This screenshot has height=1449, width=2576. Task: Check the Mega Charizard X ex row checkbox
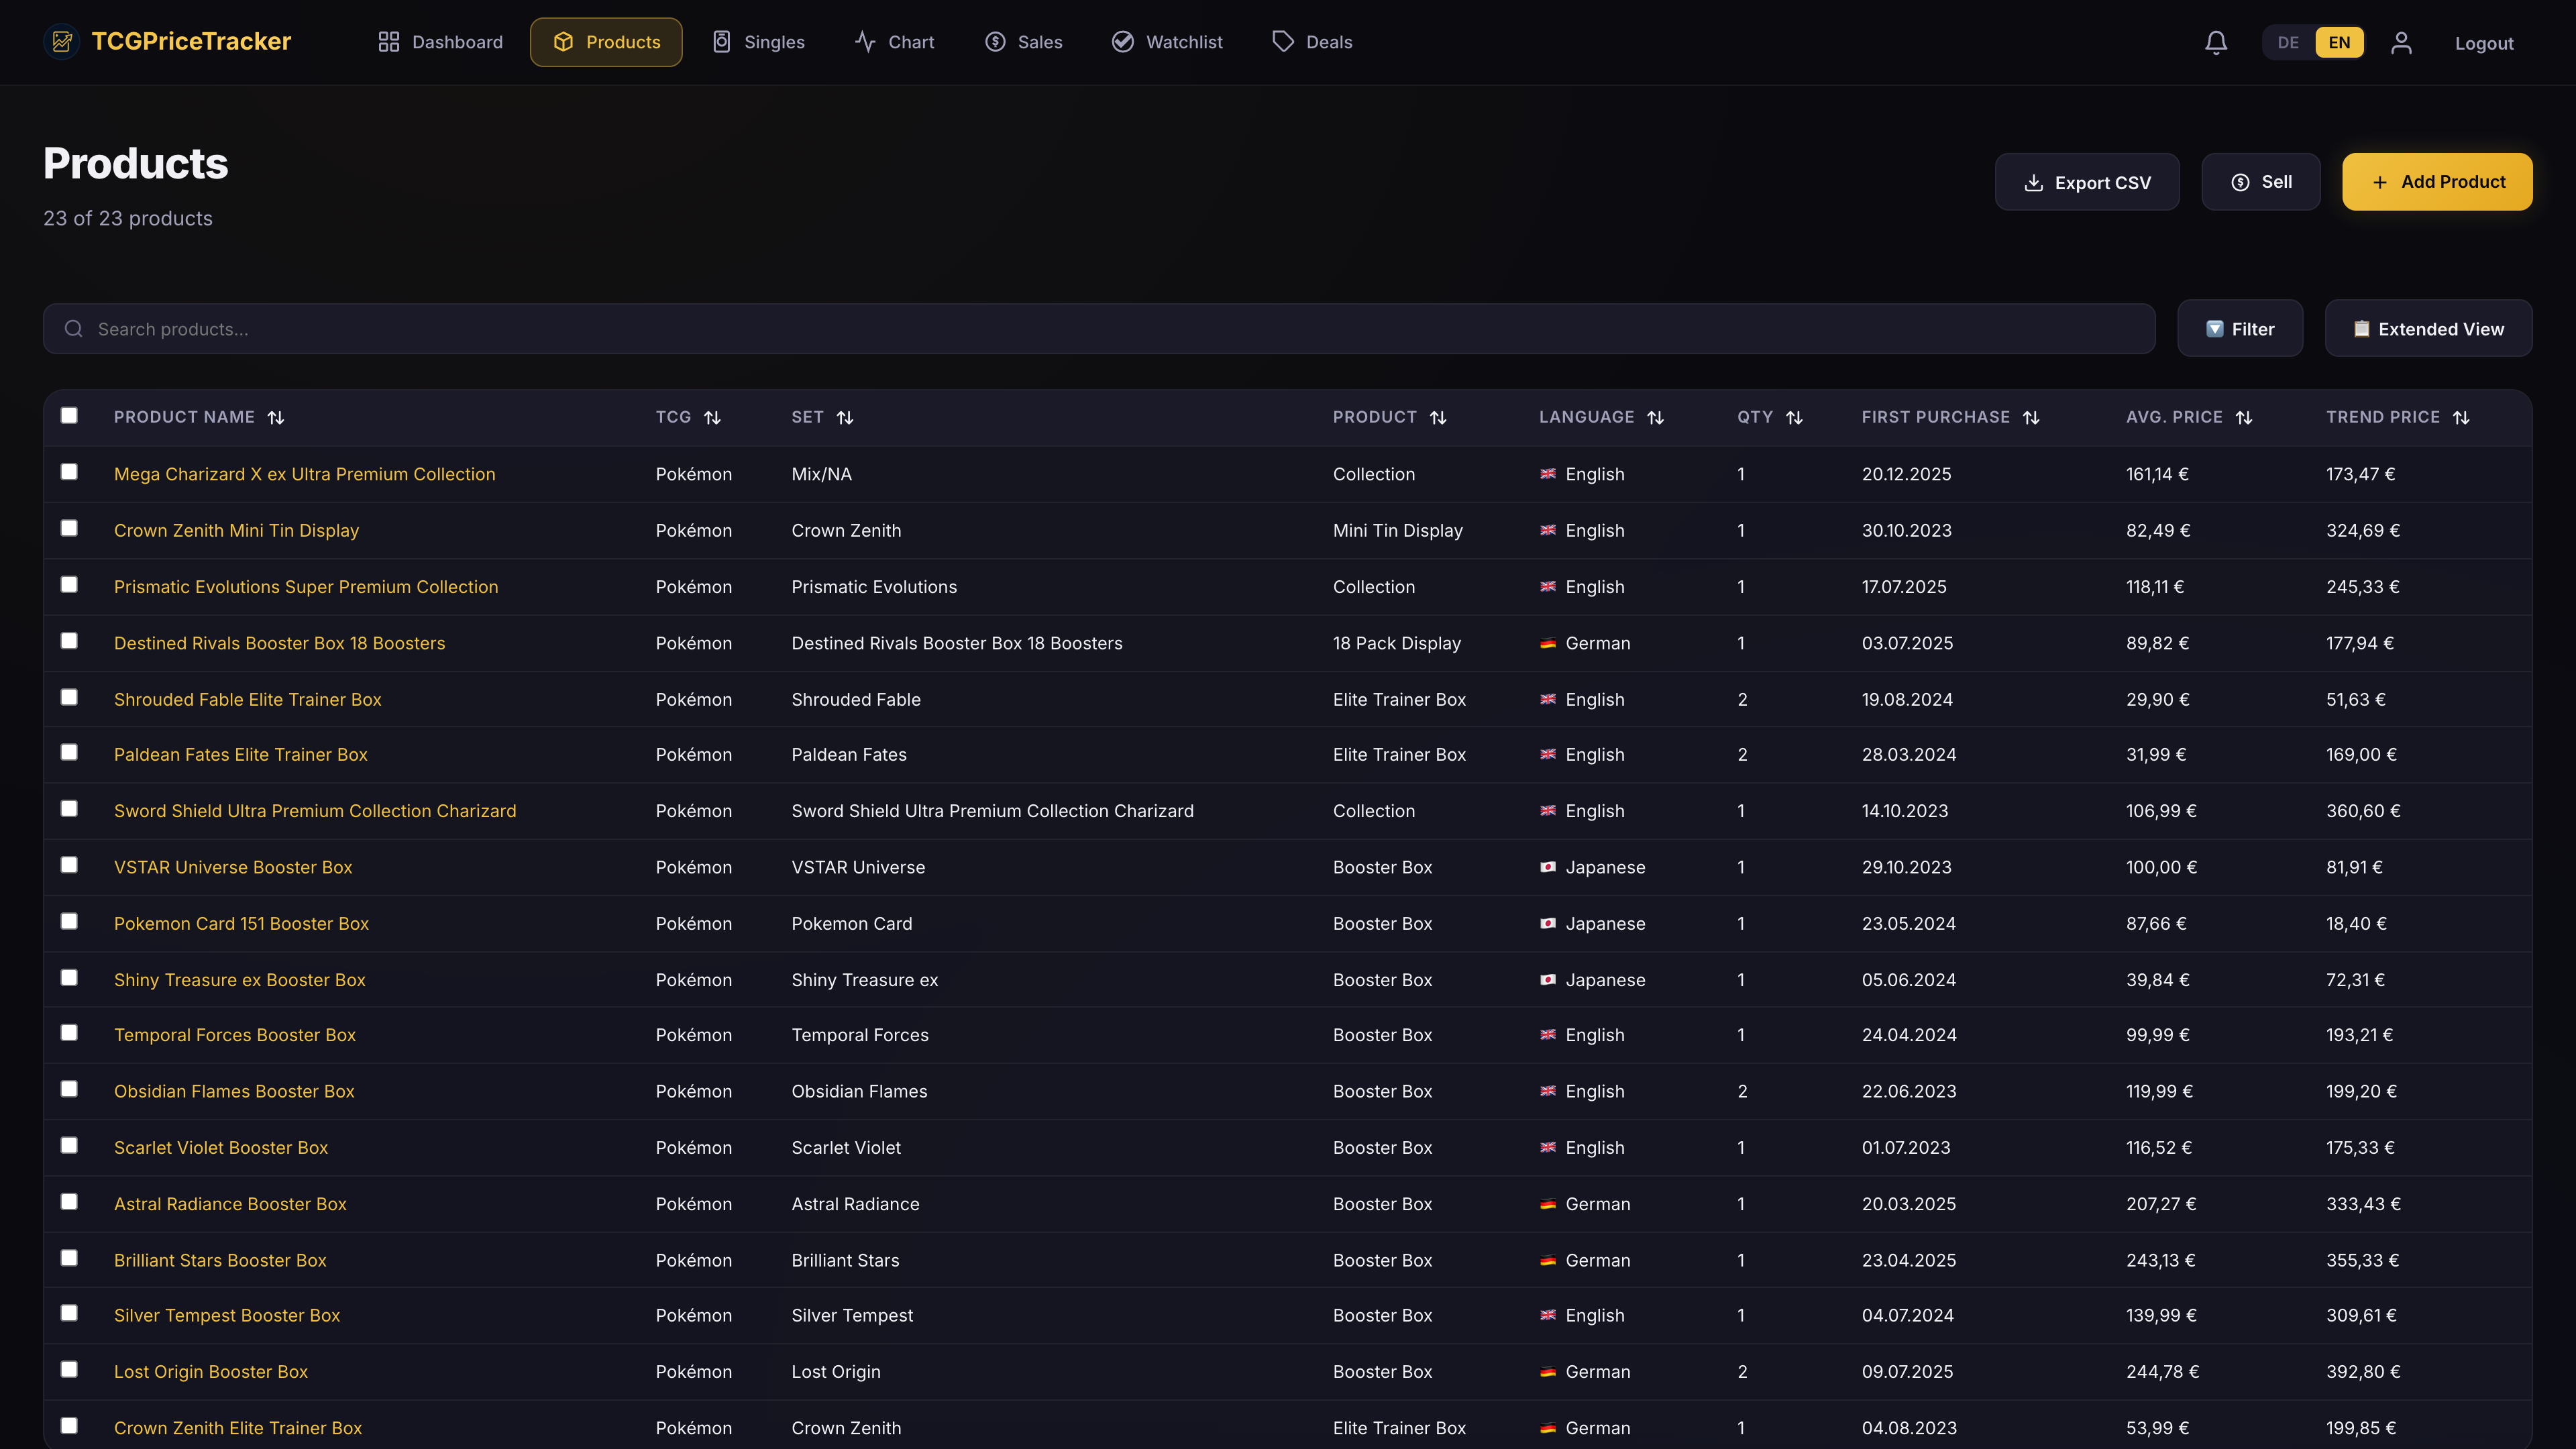[x=69, y=472]
